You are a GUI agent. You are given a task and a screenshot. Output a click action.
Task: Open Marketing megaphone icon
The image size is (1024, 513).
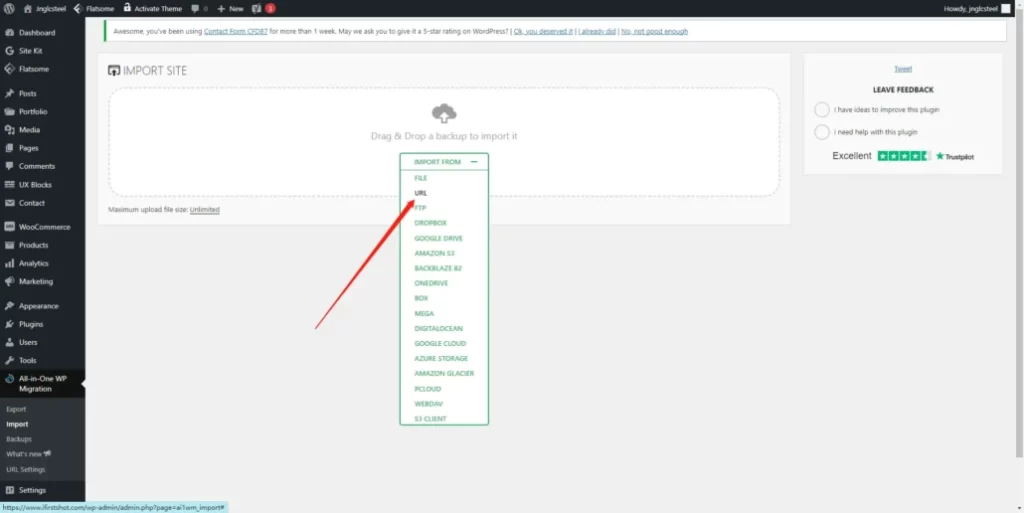(9, 282)
